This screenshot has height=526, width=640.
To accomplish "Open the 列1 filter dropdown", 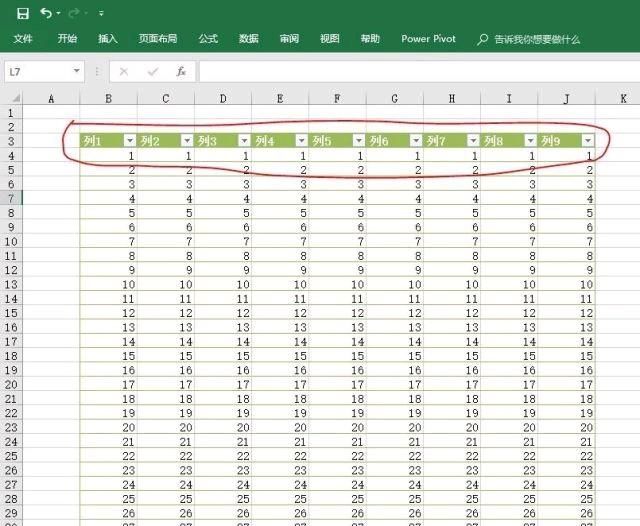I will [x=130, y=141].
